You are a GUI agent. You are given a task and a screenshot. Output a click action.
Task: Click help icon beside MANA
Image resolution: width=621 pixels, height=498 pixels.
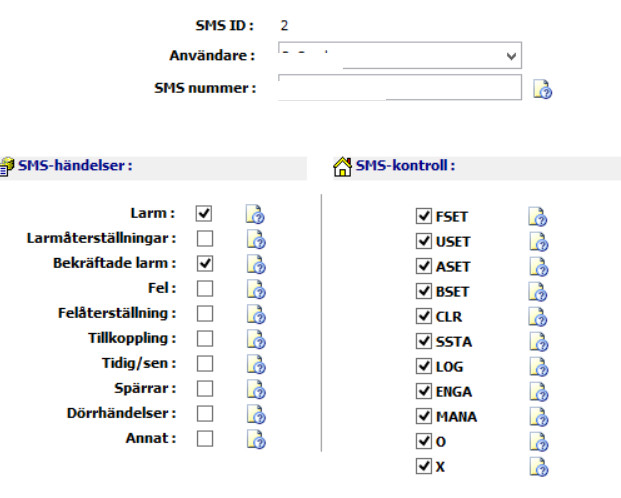[537, 417]
